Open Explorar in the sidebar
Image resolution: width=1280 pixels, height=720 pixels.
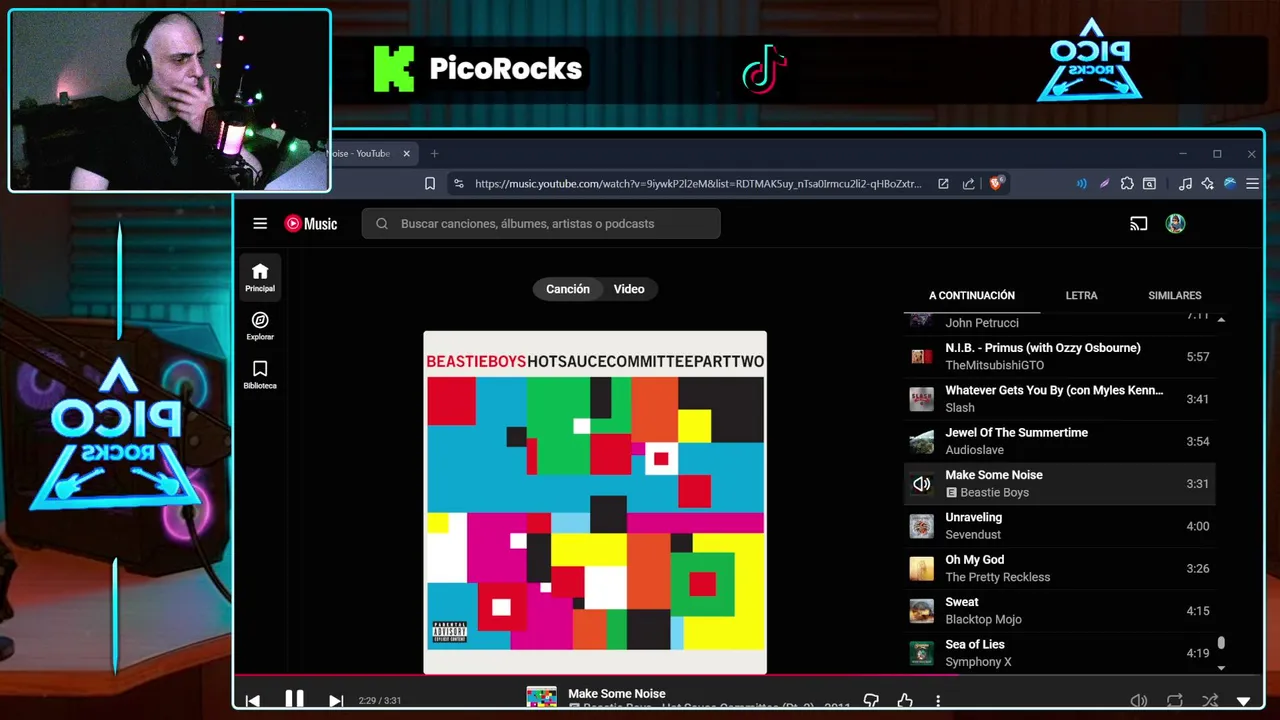(260, 326)
